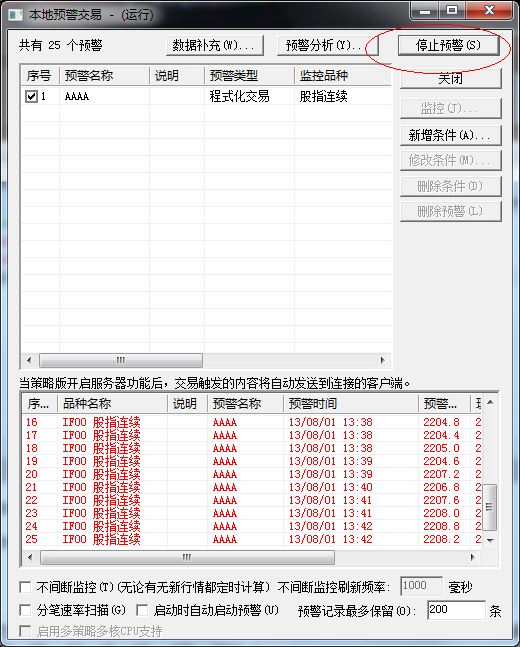Select record row 18 with price 2205.0
520x647 pixels.
252,448
